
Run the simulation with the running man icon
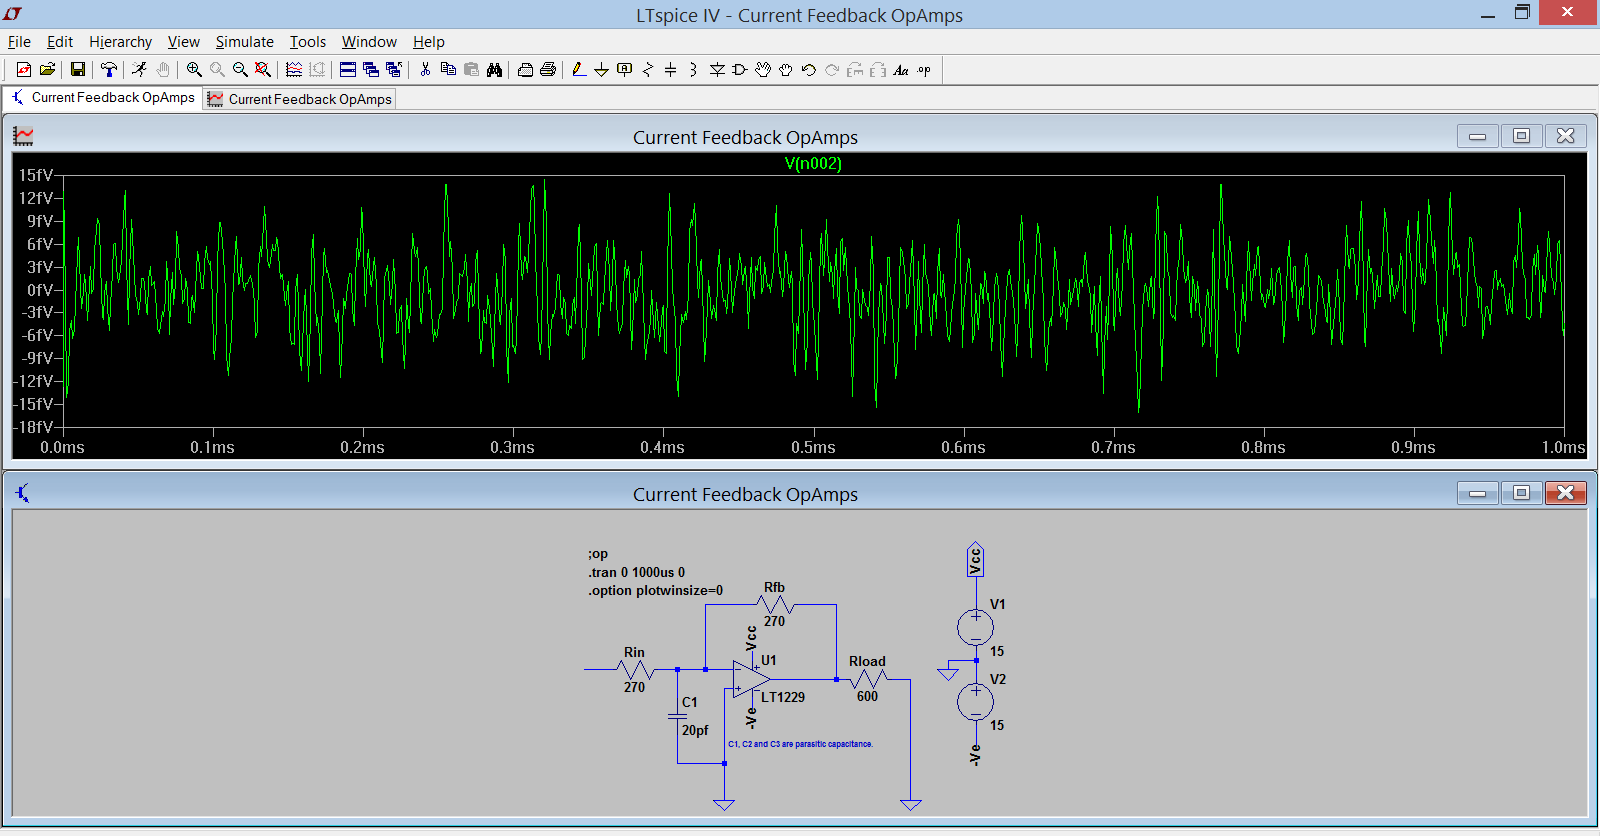click(139, 70)
